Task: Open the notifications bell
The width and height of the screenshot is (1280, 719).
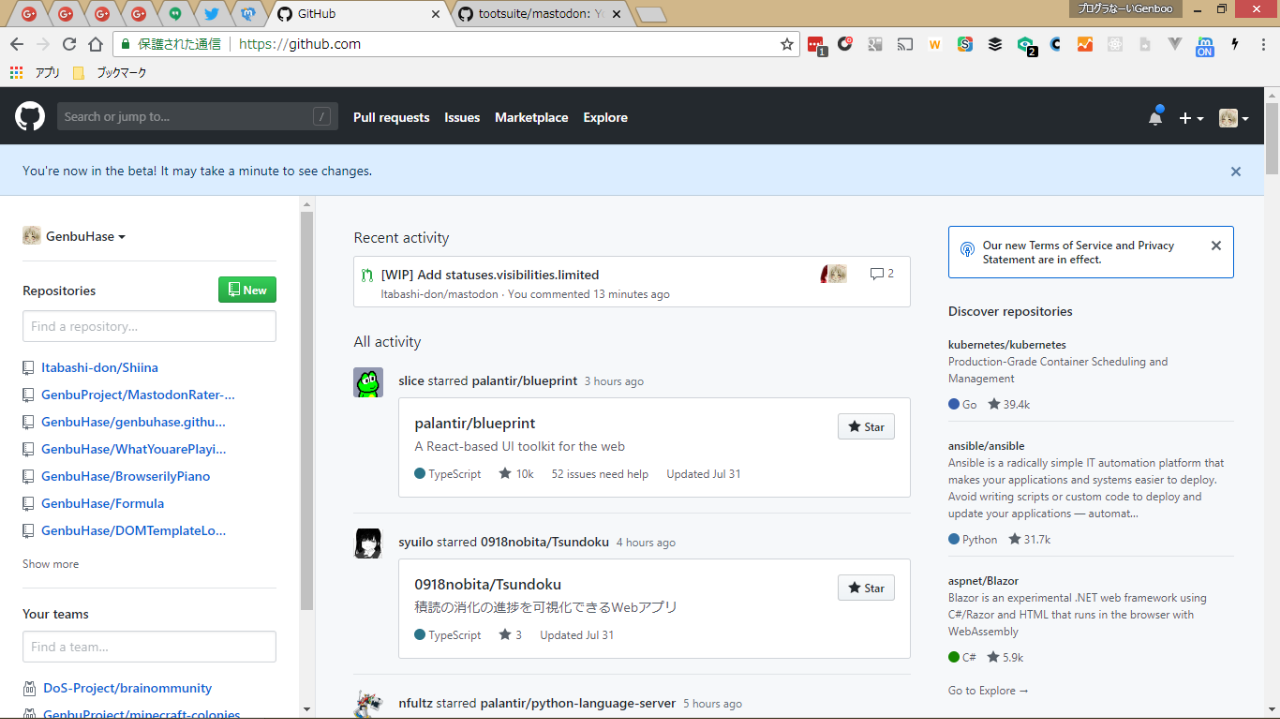Action: 1155,118
